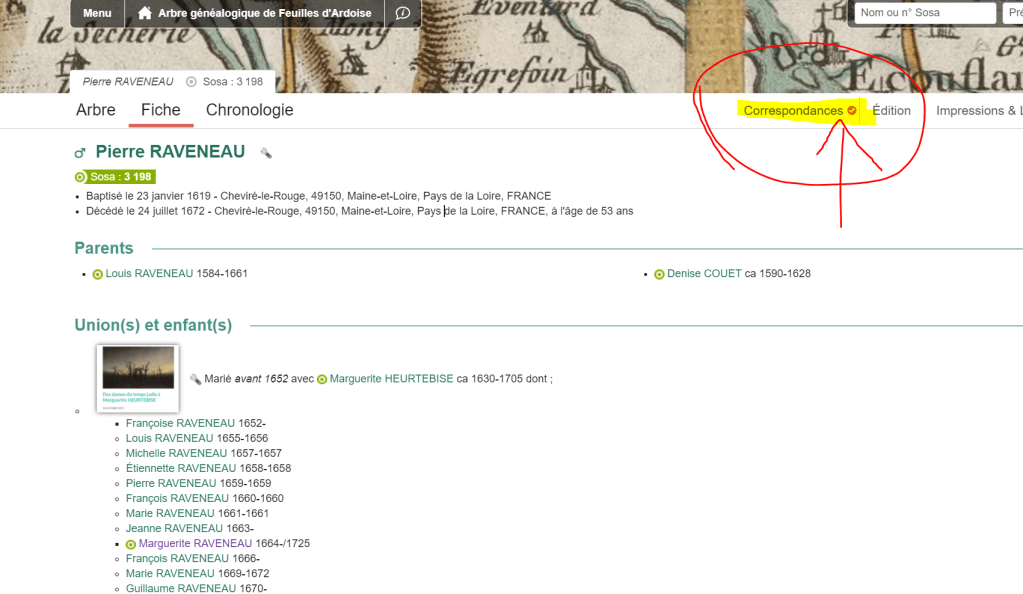Click the Sosa icon next to Louis RAVENEAU
The height and width of the screenshot is (594, 1023).
(x=98, y=274)
